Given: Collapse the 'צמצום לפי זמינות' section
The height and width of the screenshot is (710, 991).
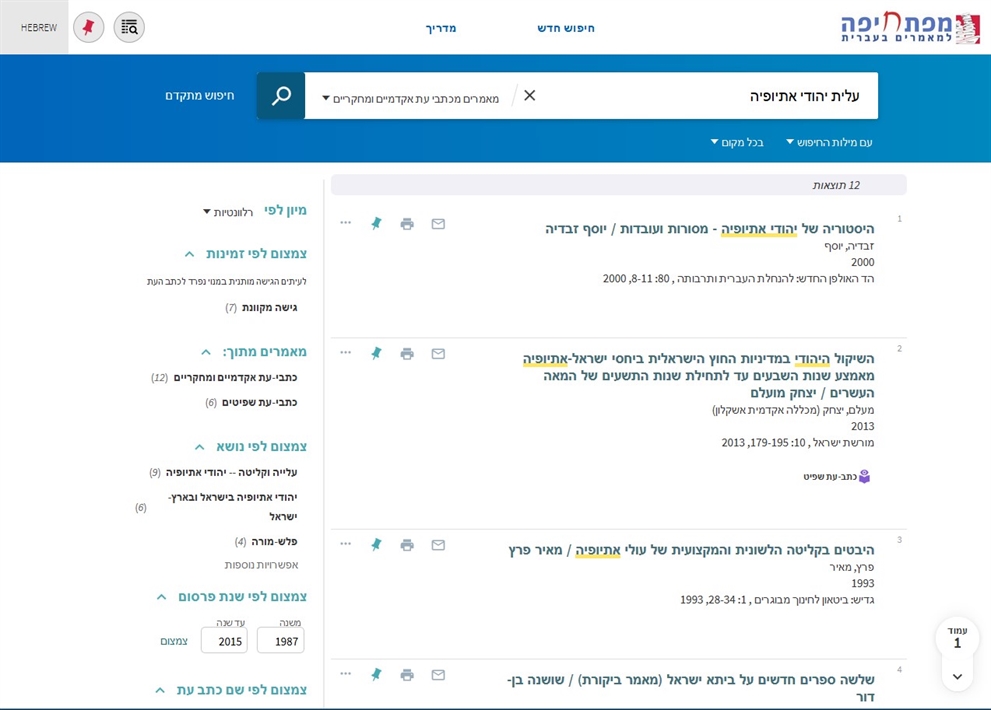Looking at the screenshot, I should 190,254.
